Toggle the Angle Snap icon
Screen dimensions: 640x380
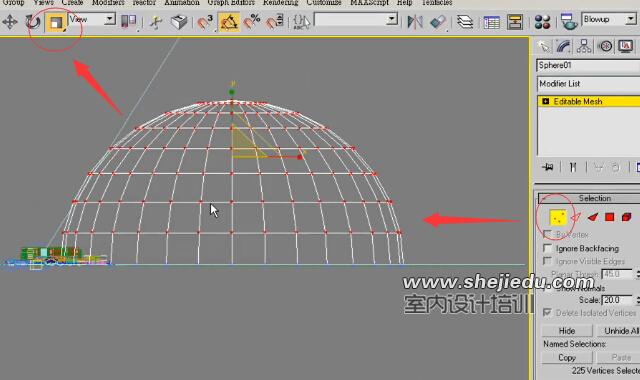[229, 22]
